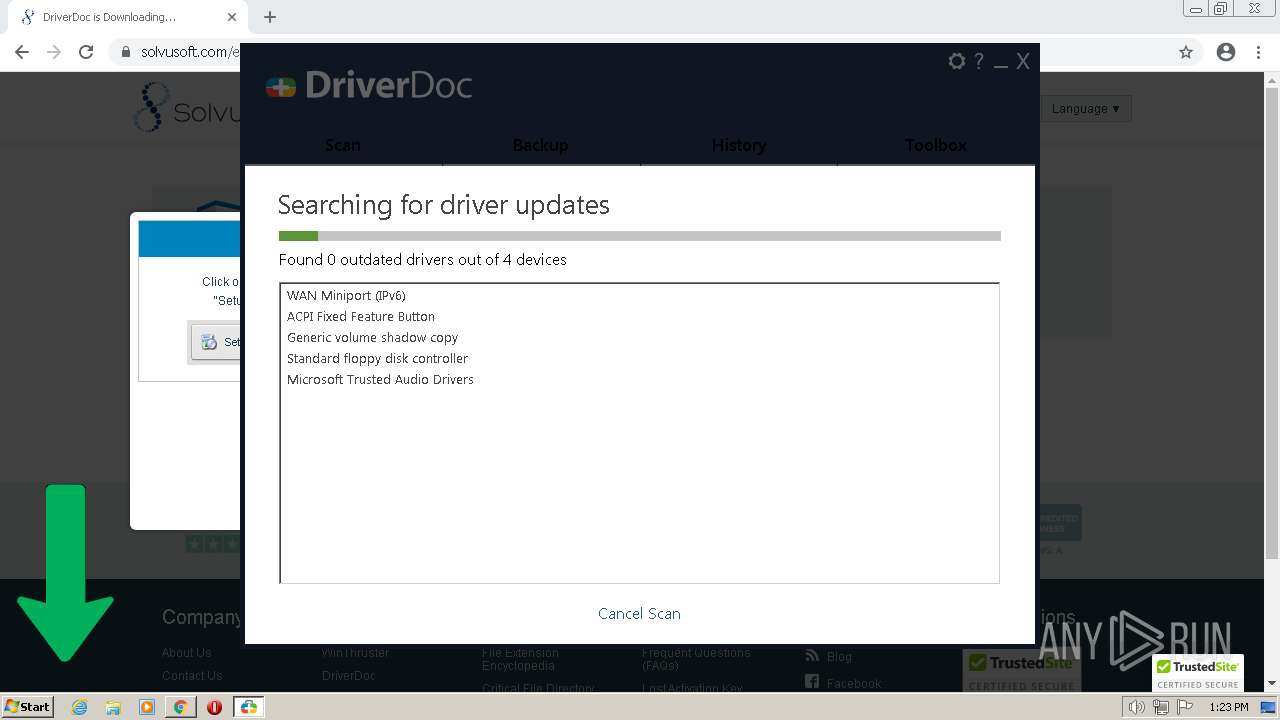Open Action Center flag icon
The height and width of the screenshot is (720, 1280).
click(x=1185, y=707)
